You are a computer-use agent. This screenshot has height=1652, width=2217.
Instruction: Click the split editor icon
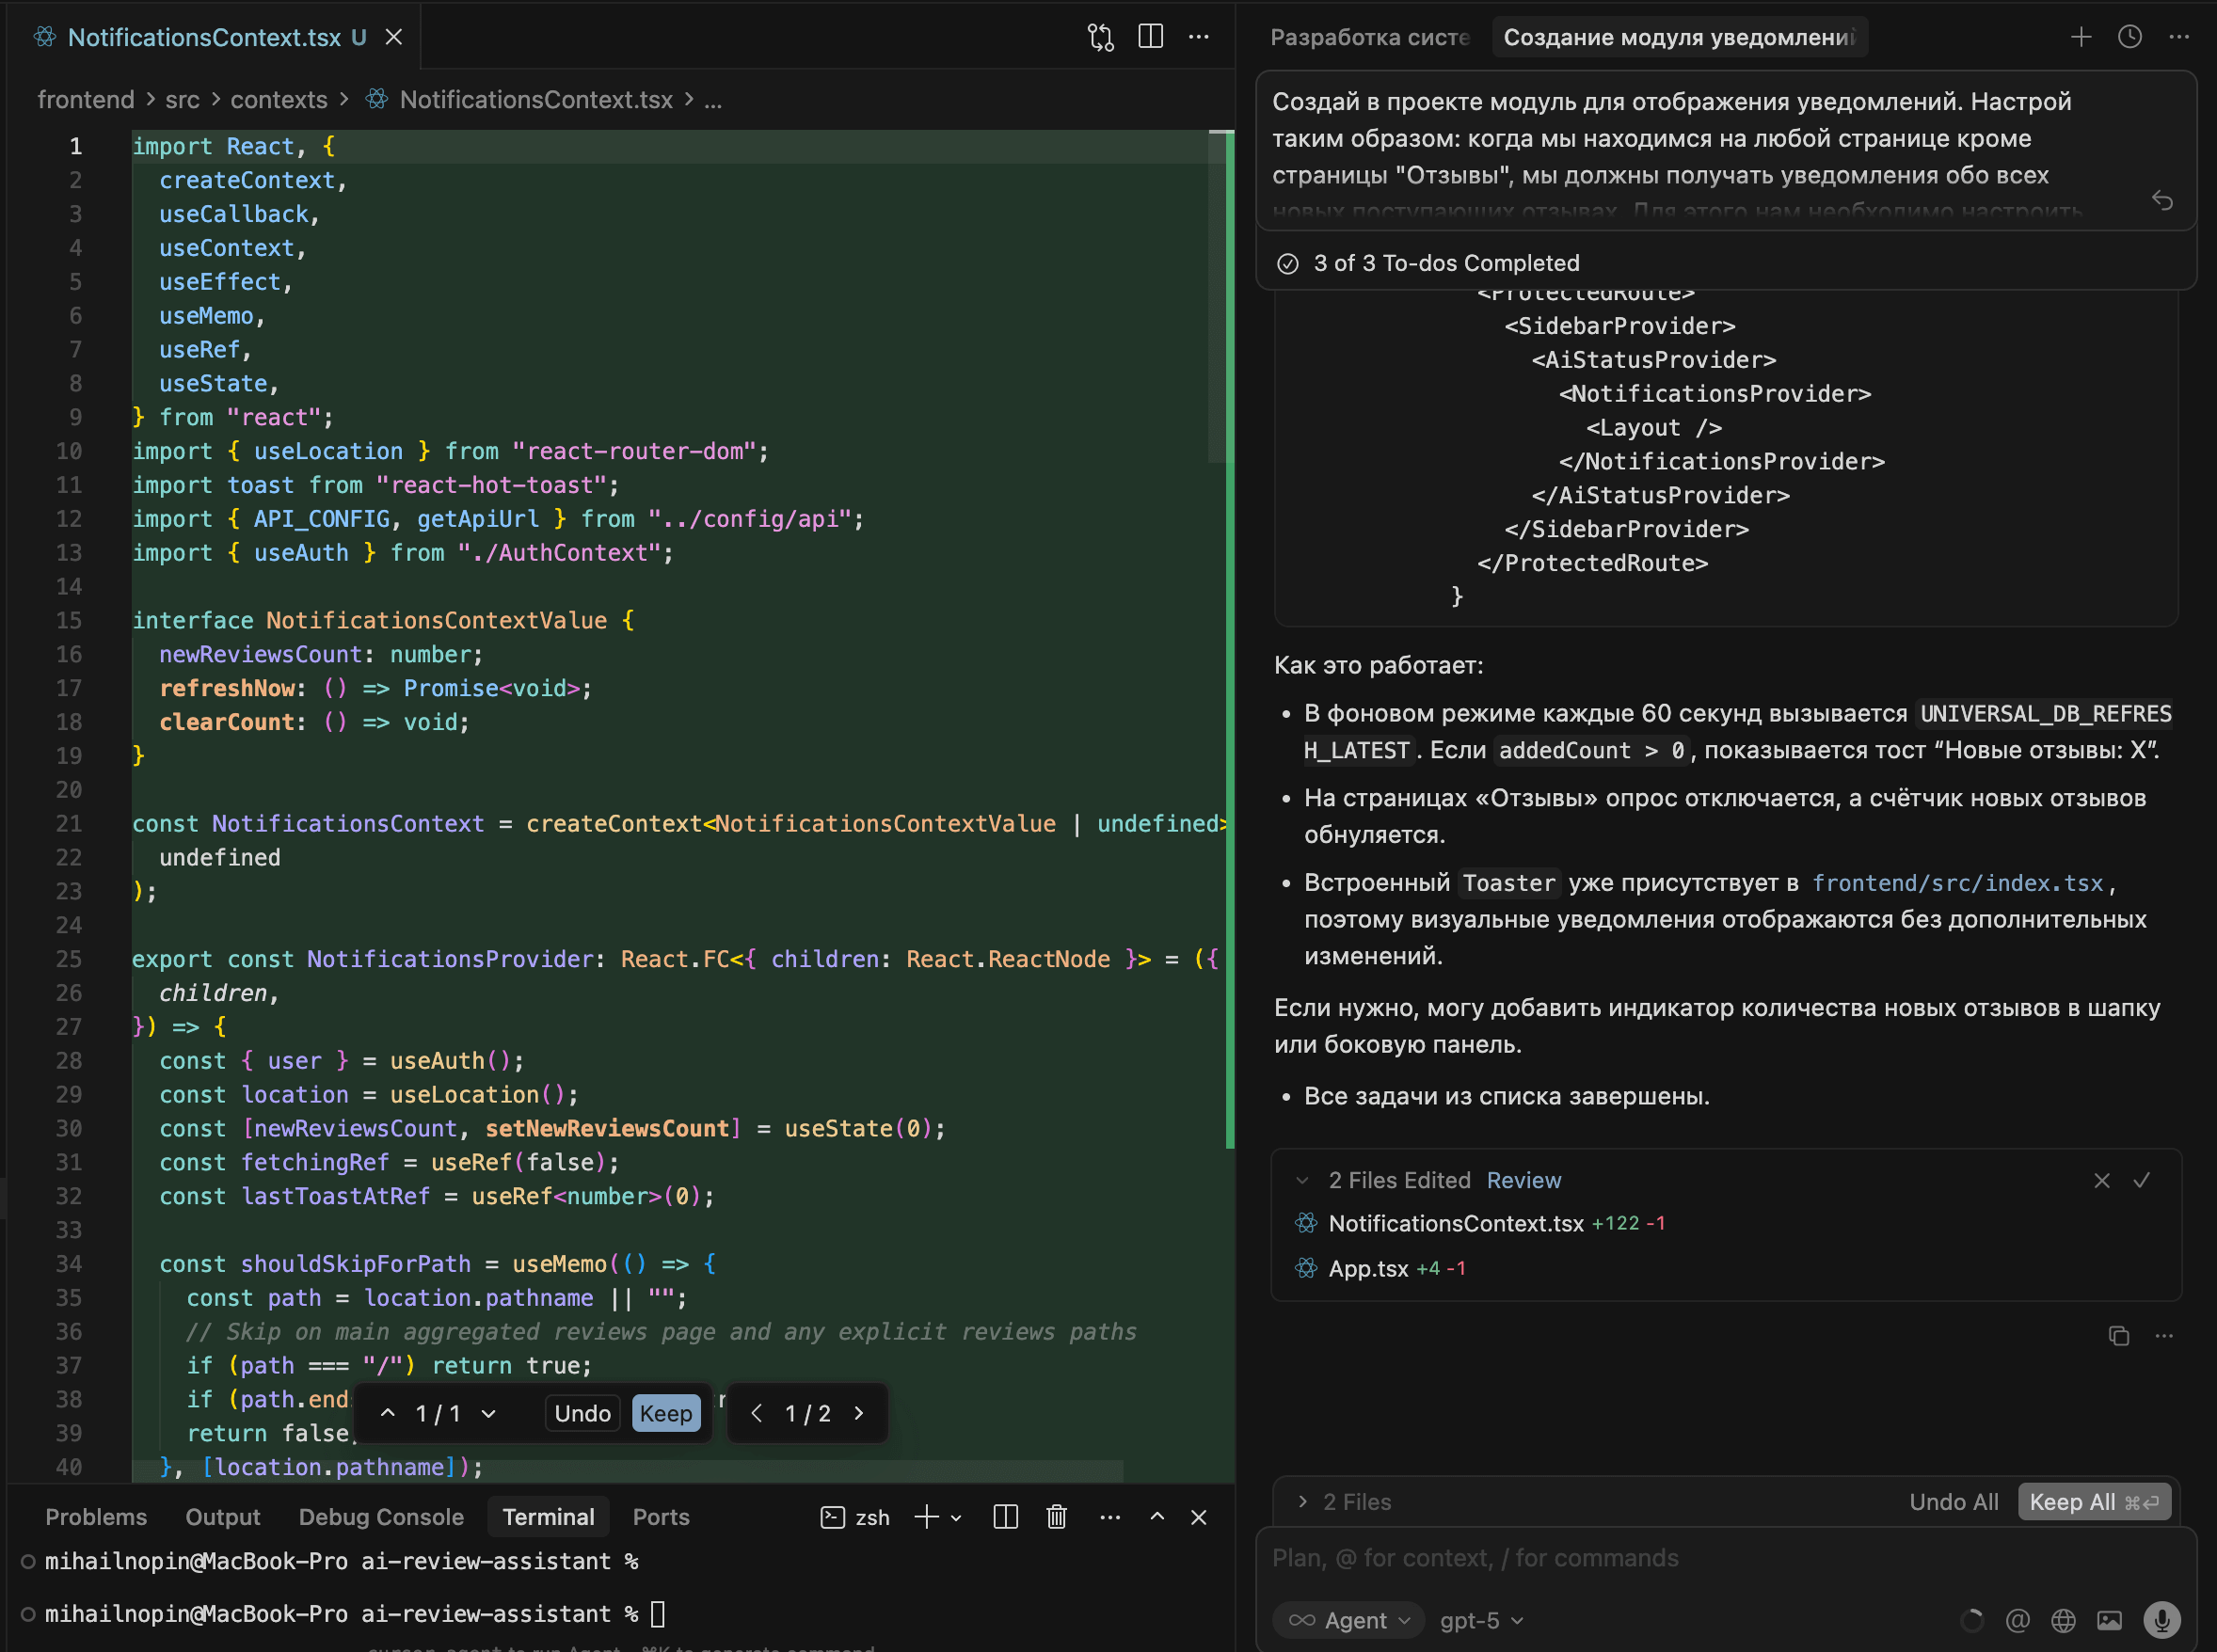(x=1150, y=38)
